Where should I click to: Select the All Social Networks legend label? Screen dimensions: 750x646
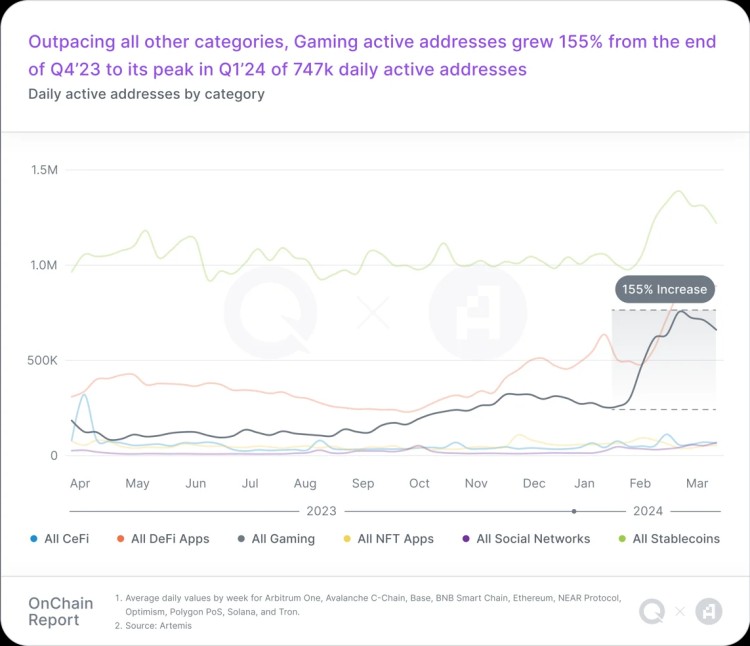click(533, 539)
